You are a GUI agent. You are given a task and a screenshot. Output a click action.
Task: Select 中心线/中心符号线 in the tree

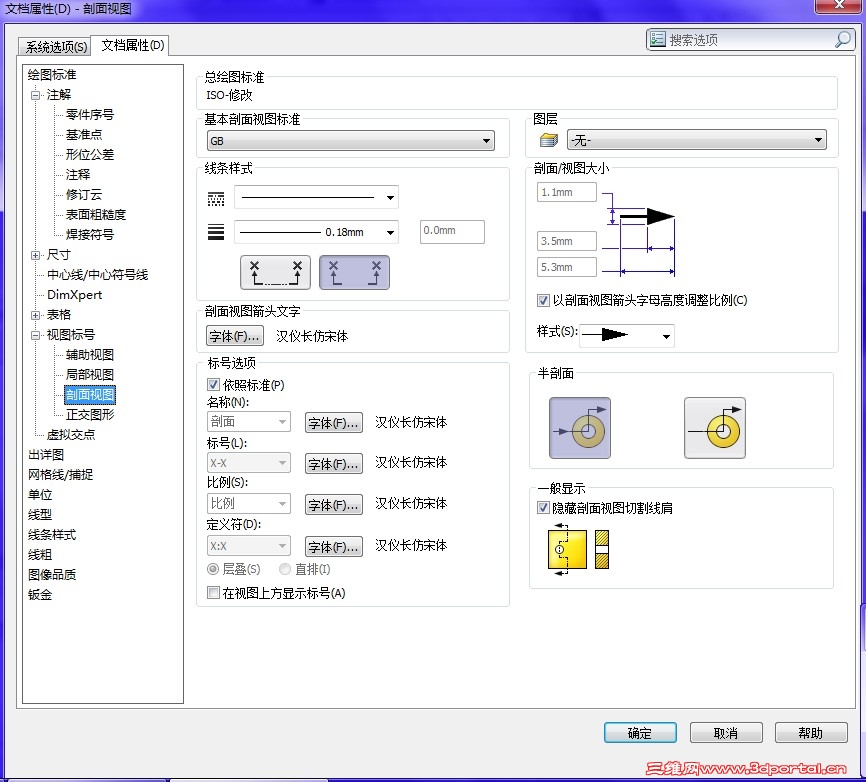pyautogui.click(x=98, y=275)
